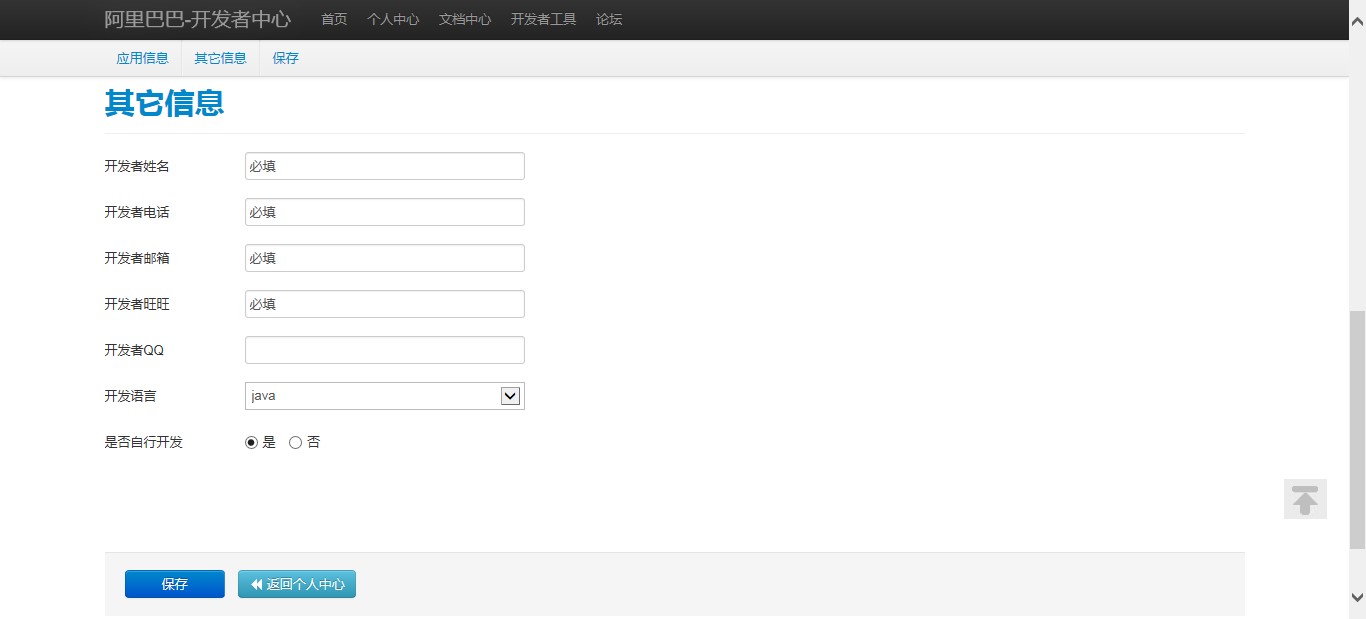This screenshot has height=619, width=1366.
Task: Click the blue 保存 button
Action: pos(175,584)
